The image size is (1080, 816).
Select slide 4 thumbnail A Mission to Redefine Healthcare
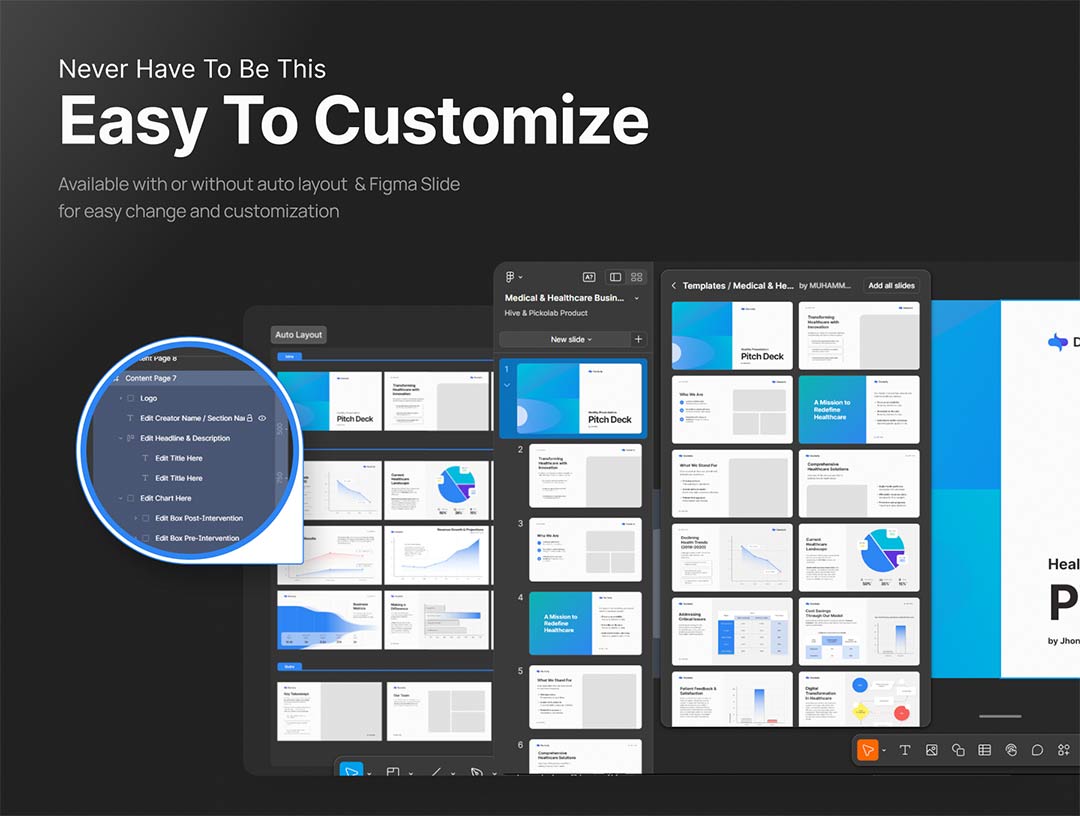(585, 623)
